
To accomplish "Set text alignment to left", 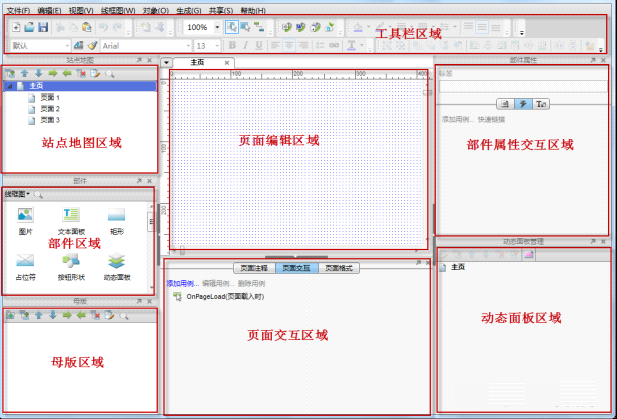I will [275, 46].
